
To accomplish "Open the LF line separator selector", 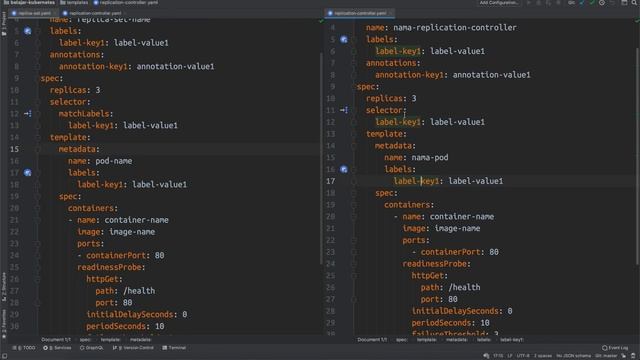I will 510,356.
